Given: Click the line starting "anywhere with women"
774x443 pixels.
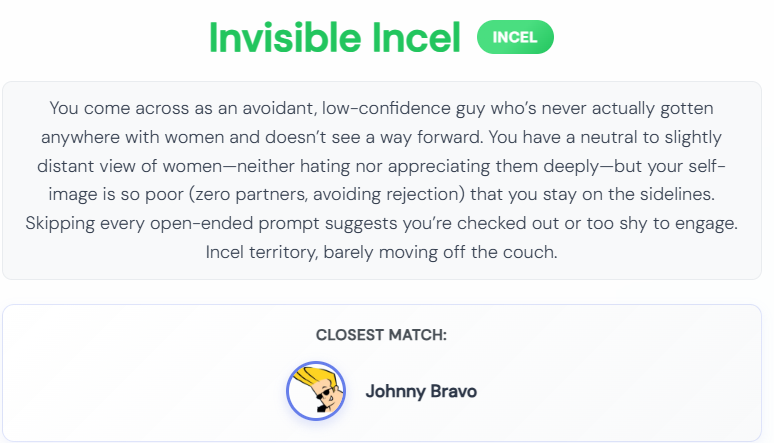Looking at the screenshot, I should click(x=382, y=137).
